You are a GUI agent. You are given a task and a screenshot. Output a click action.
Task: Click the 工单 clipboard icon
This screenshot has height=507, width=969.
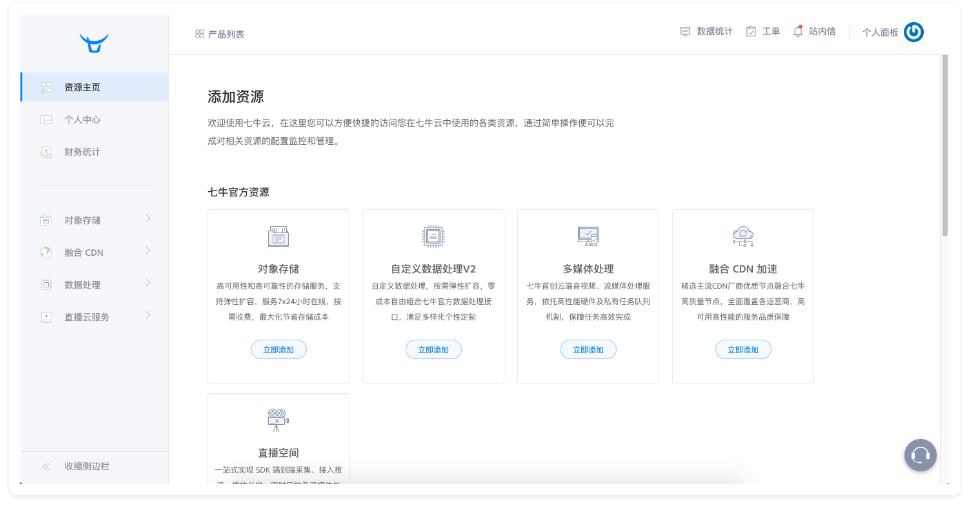click(751, 32)
